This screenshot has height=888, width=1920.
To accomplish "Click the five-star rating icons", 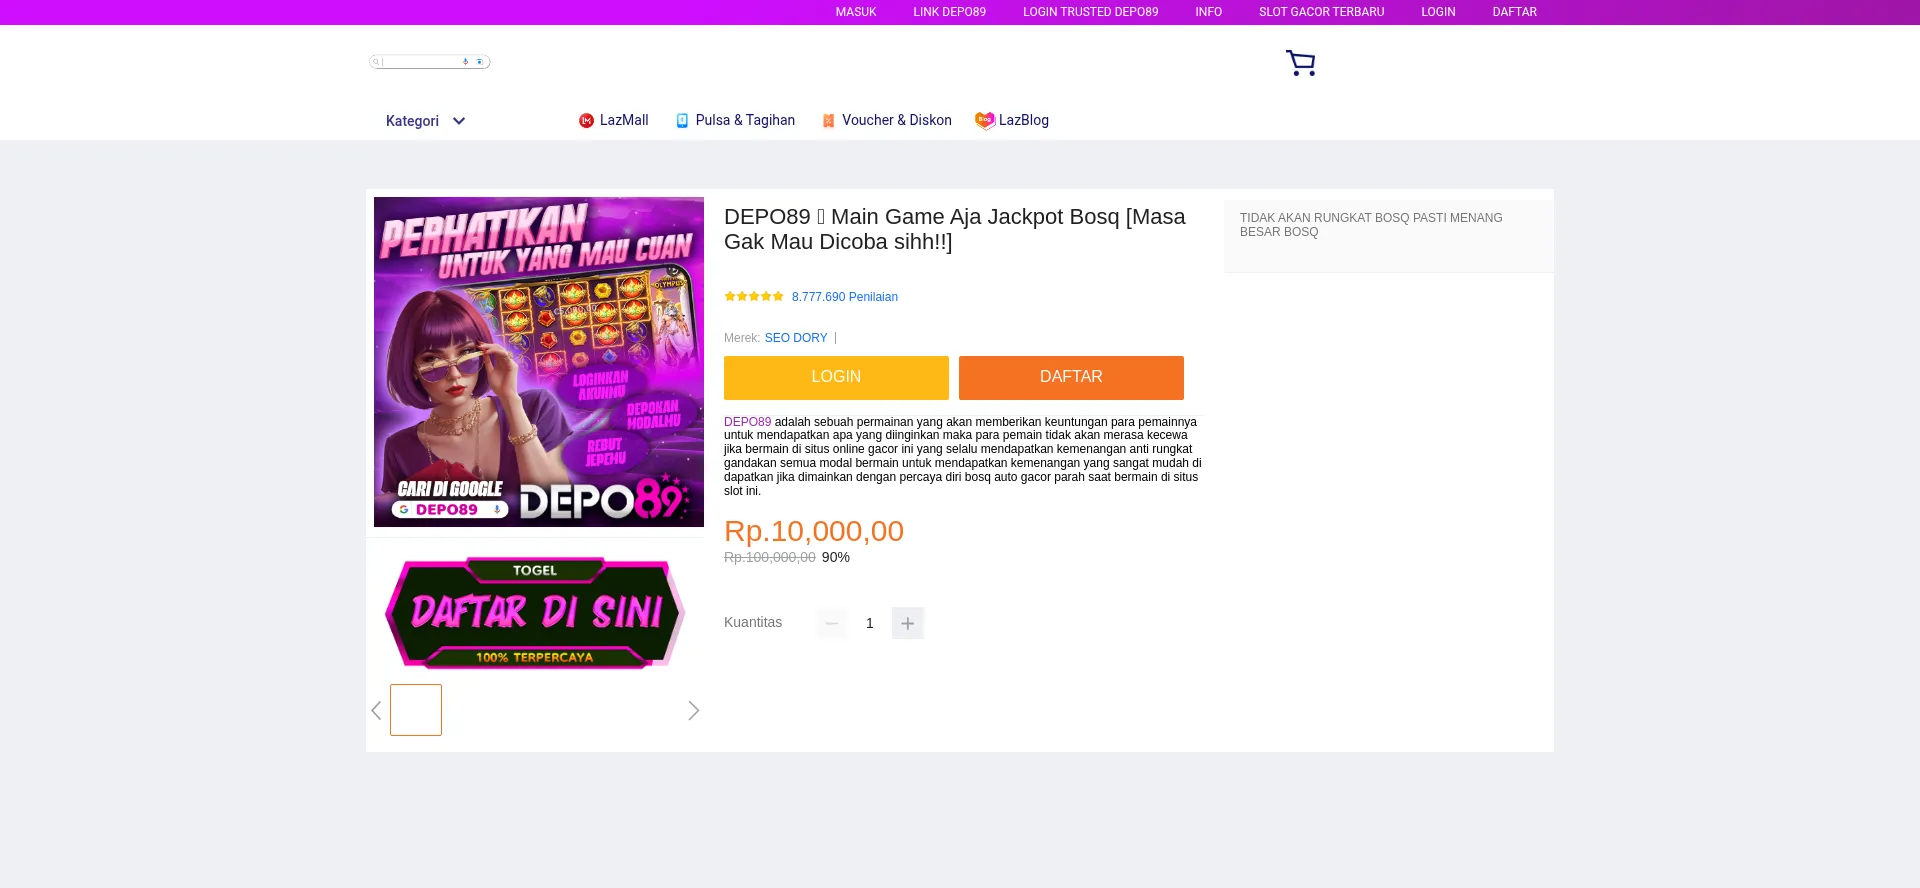I will pos(754,297).
